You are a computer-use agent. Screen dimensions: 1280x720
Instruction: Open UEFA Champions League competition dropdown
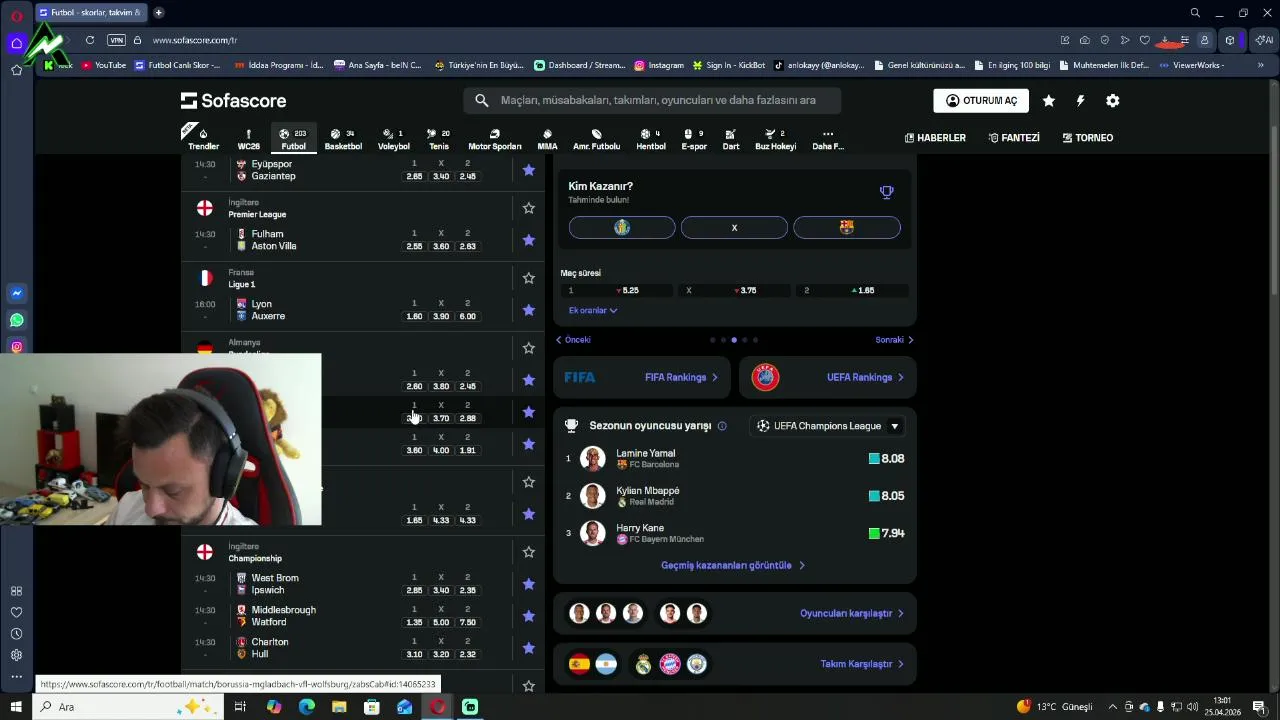827,426
